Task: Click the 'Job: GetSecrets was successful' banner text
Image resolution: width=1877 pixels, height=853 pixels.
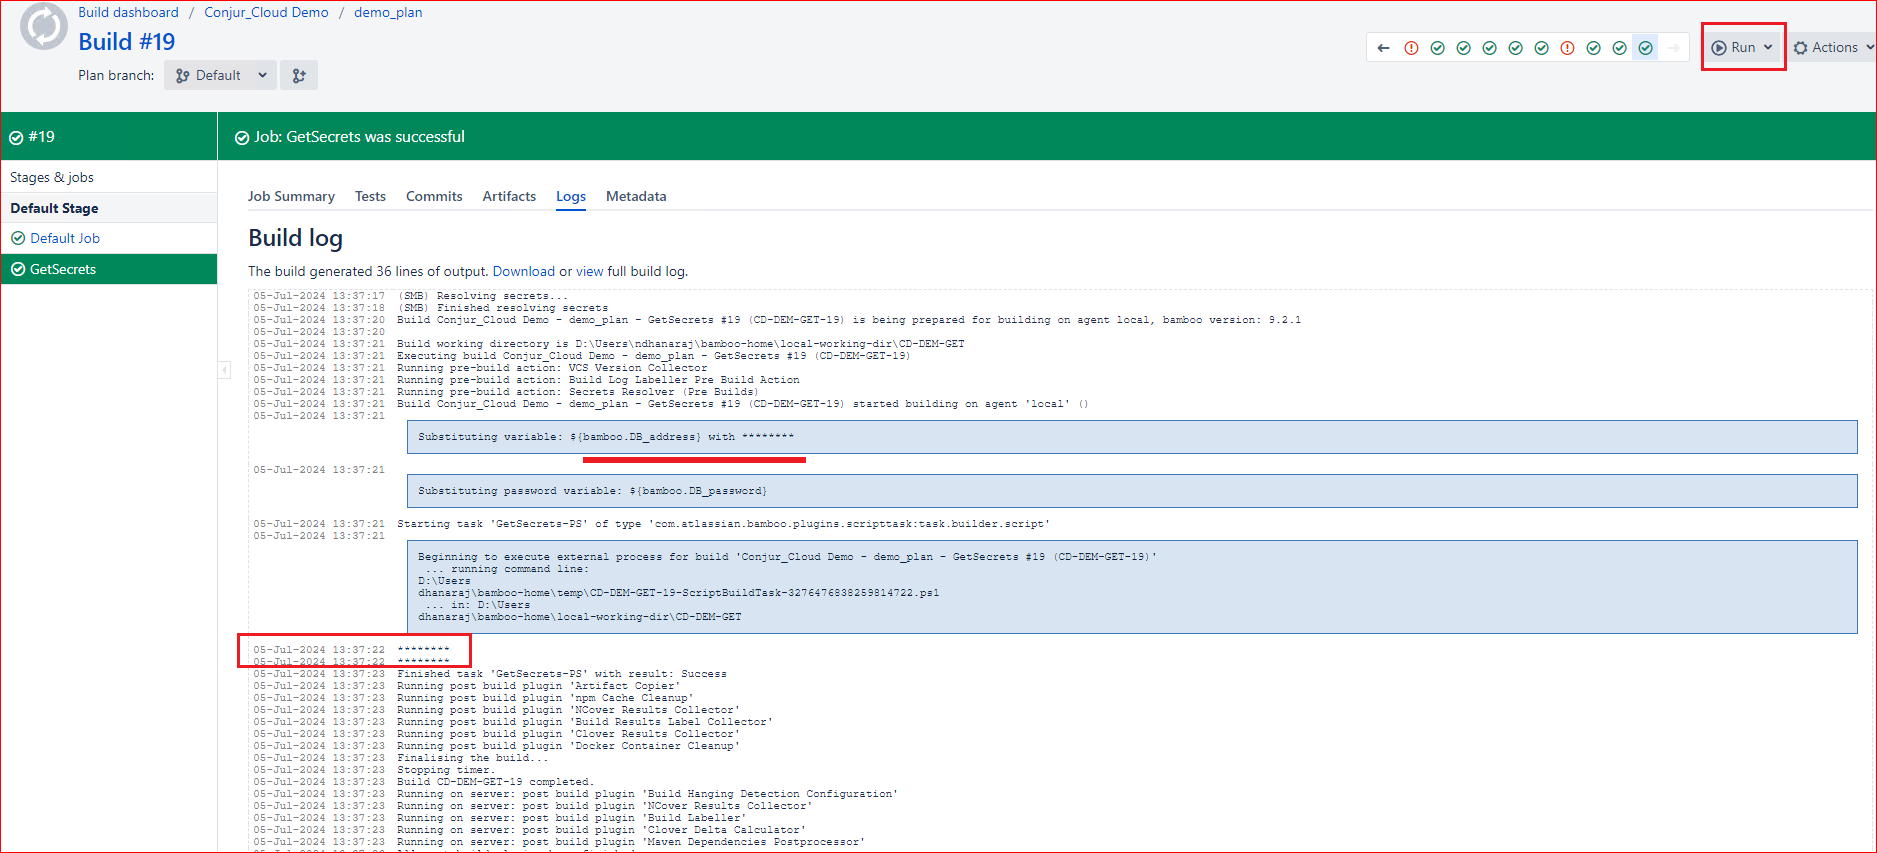Action: click(x=359, y=137)
